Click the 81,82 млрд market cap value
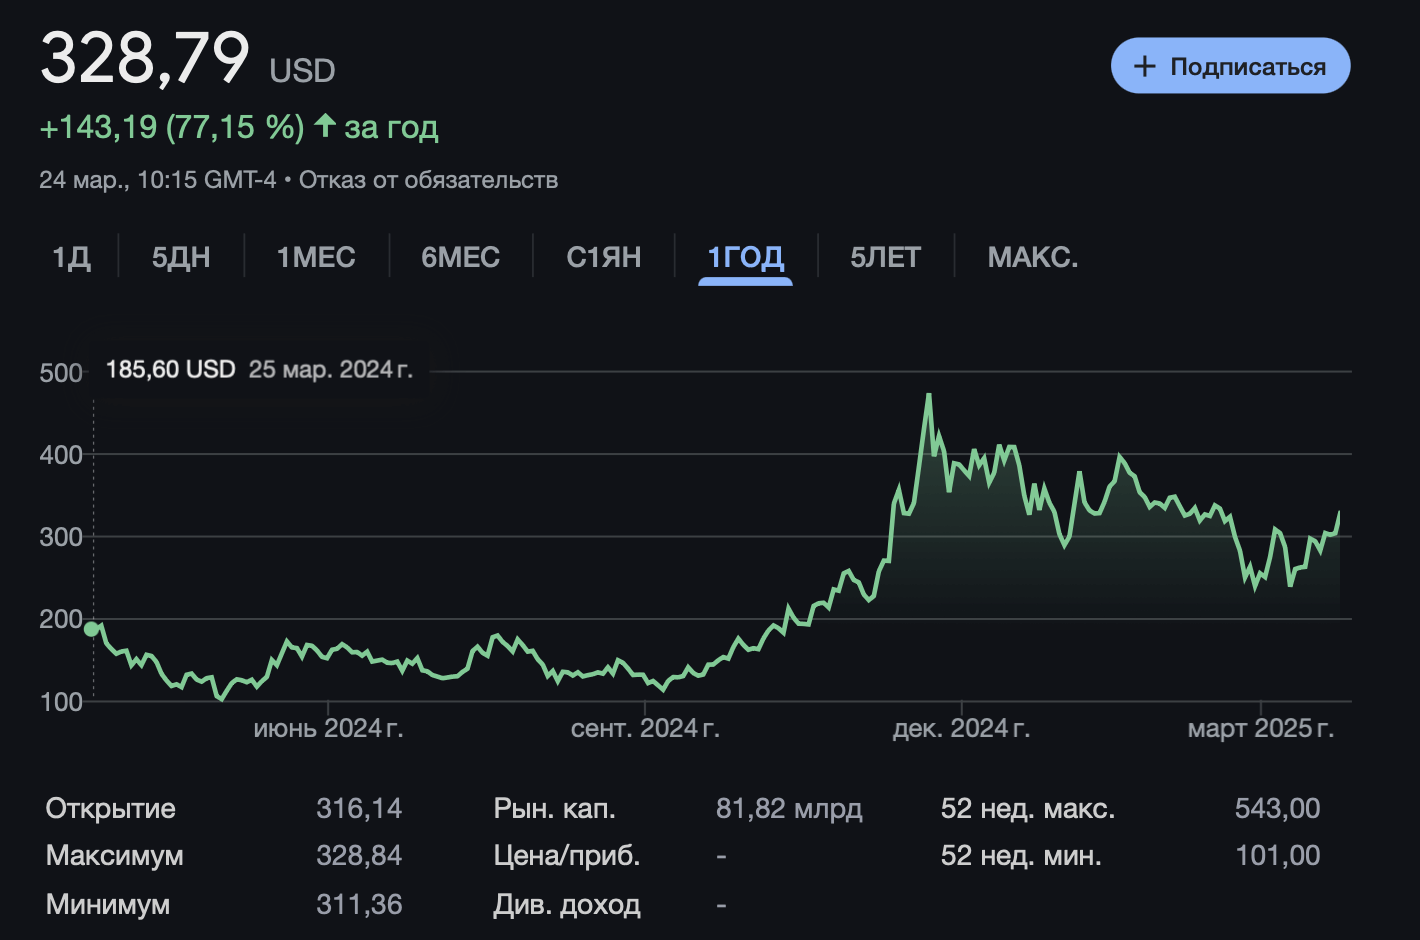The height and width of the screenshot is (940, 1420). [789, 808]
